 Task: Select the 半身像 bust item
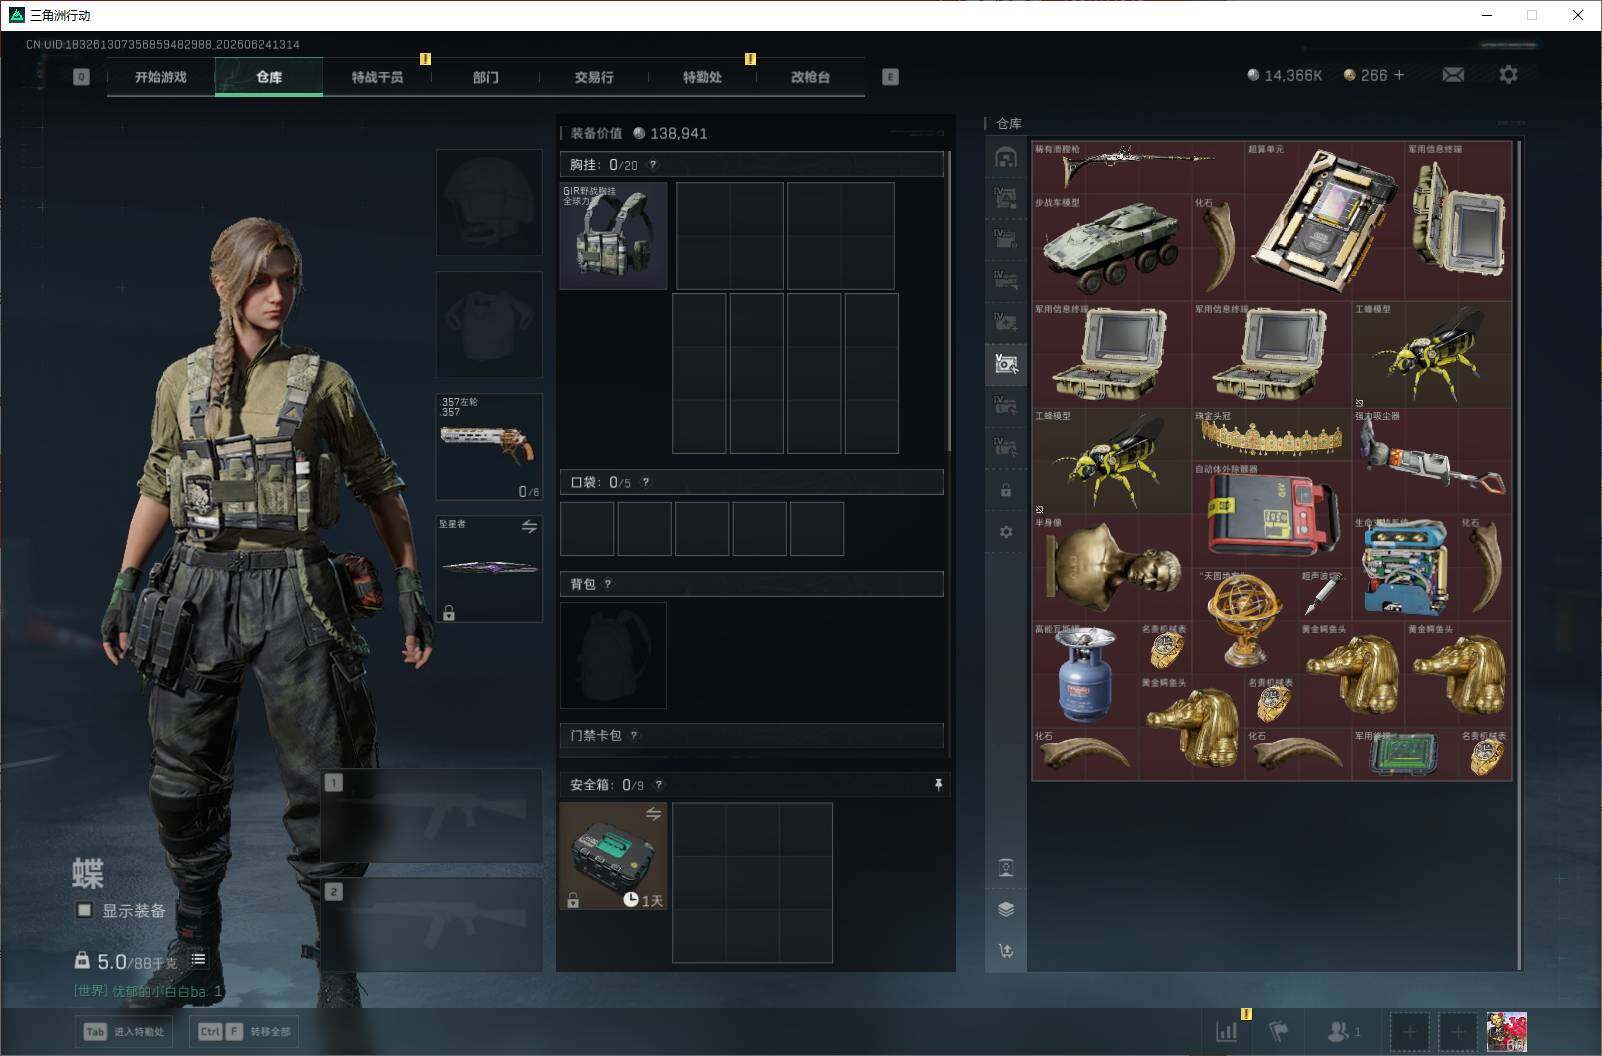tap(1111, 568)
